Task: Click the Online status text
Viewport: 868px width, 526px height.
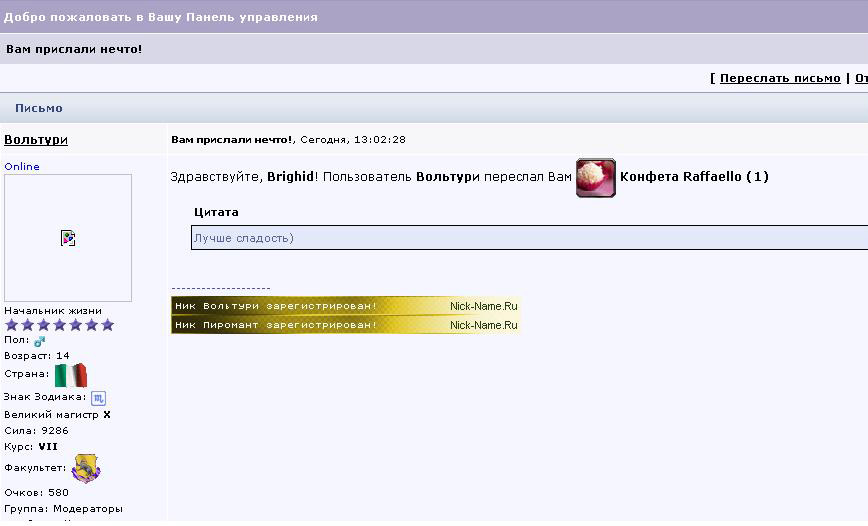Action: 22,167
